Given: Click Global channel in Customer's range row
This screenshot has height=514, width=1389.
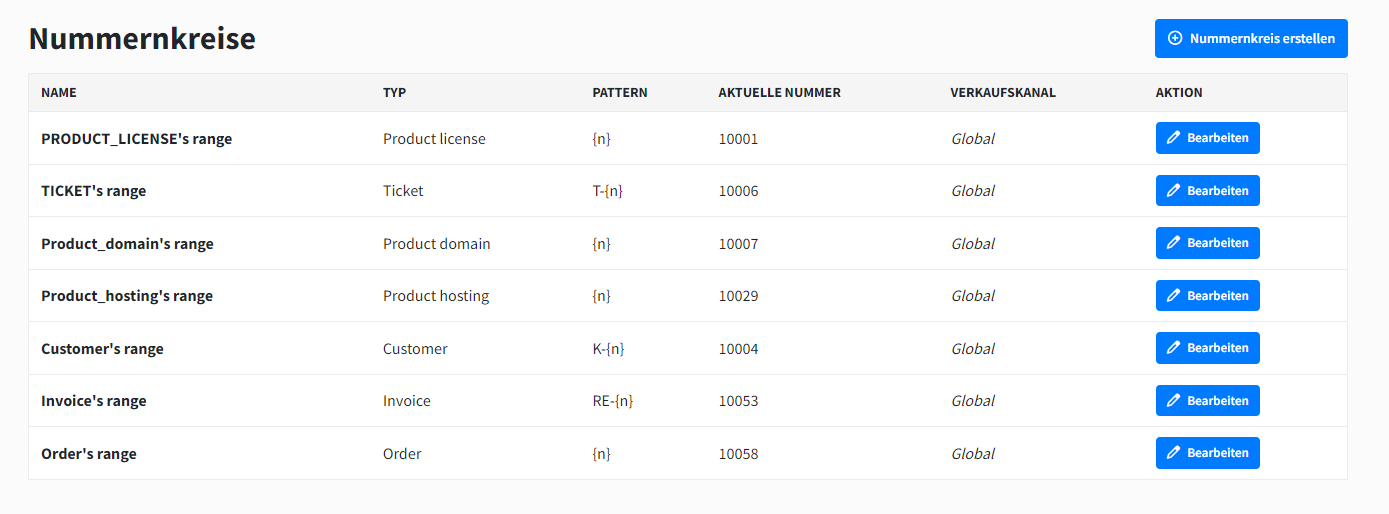Looking at the screenshot, I should click(972, 349).
